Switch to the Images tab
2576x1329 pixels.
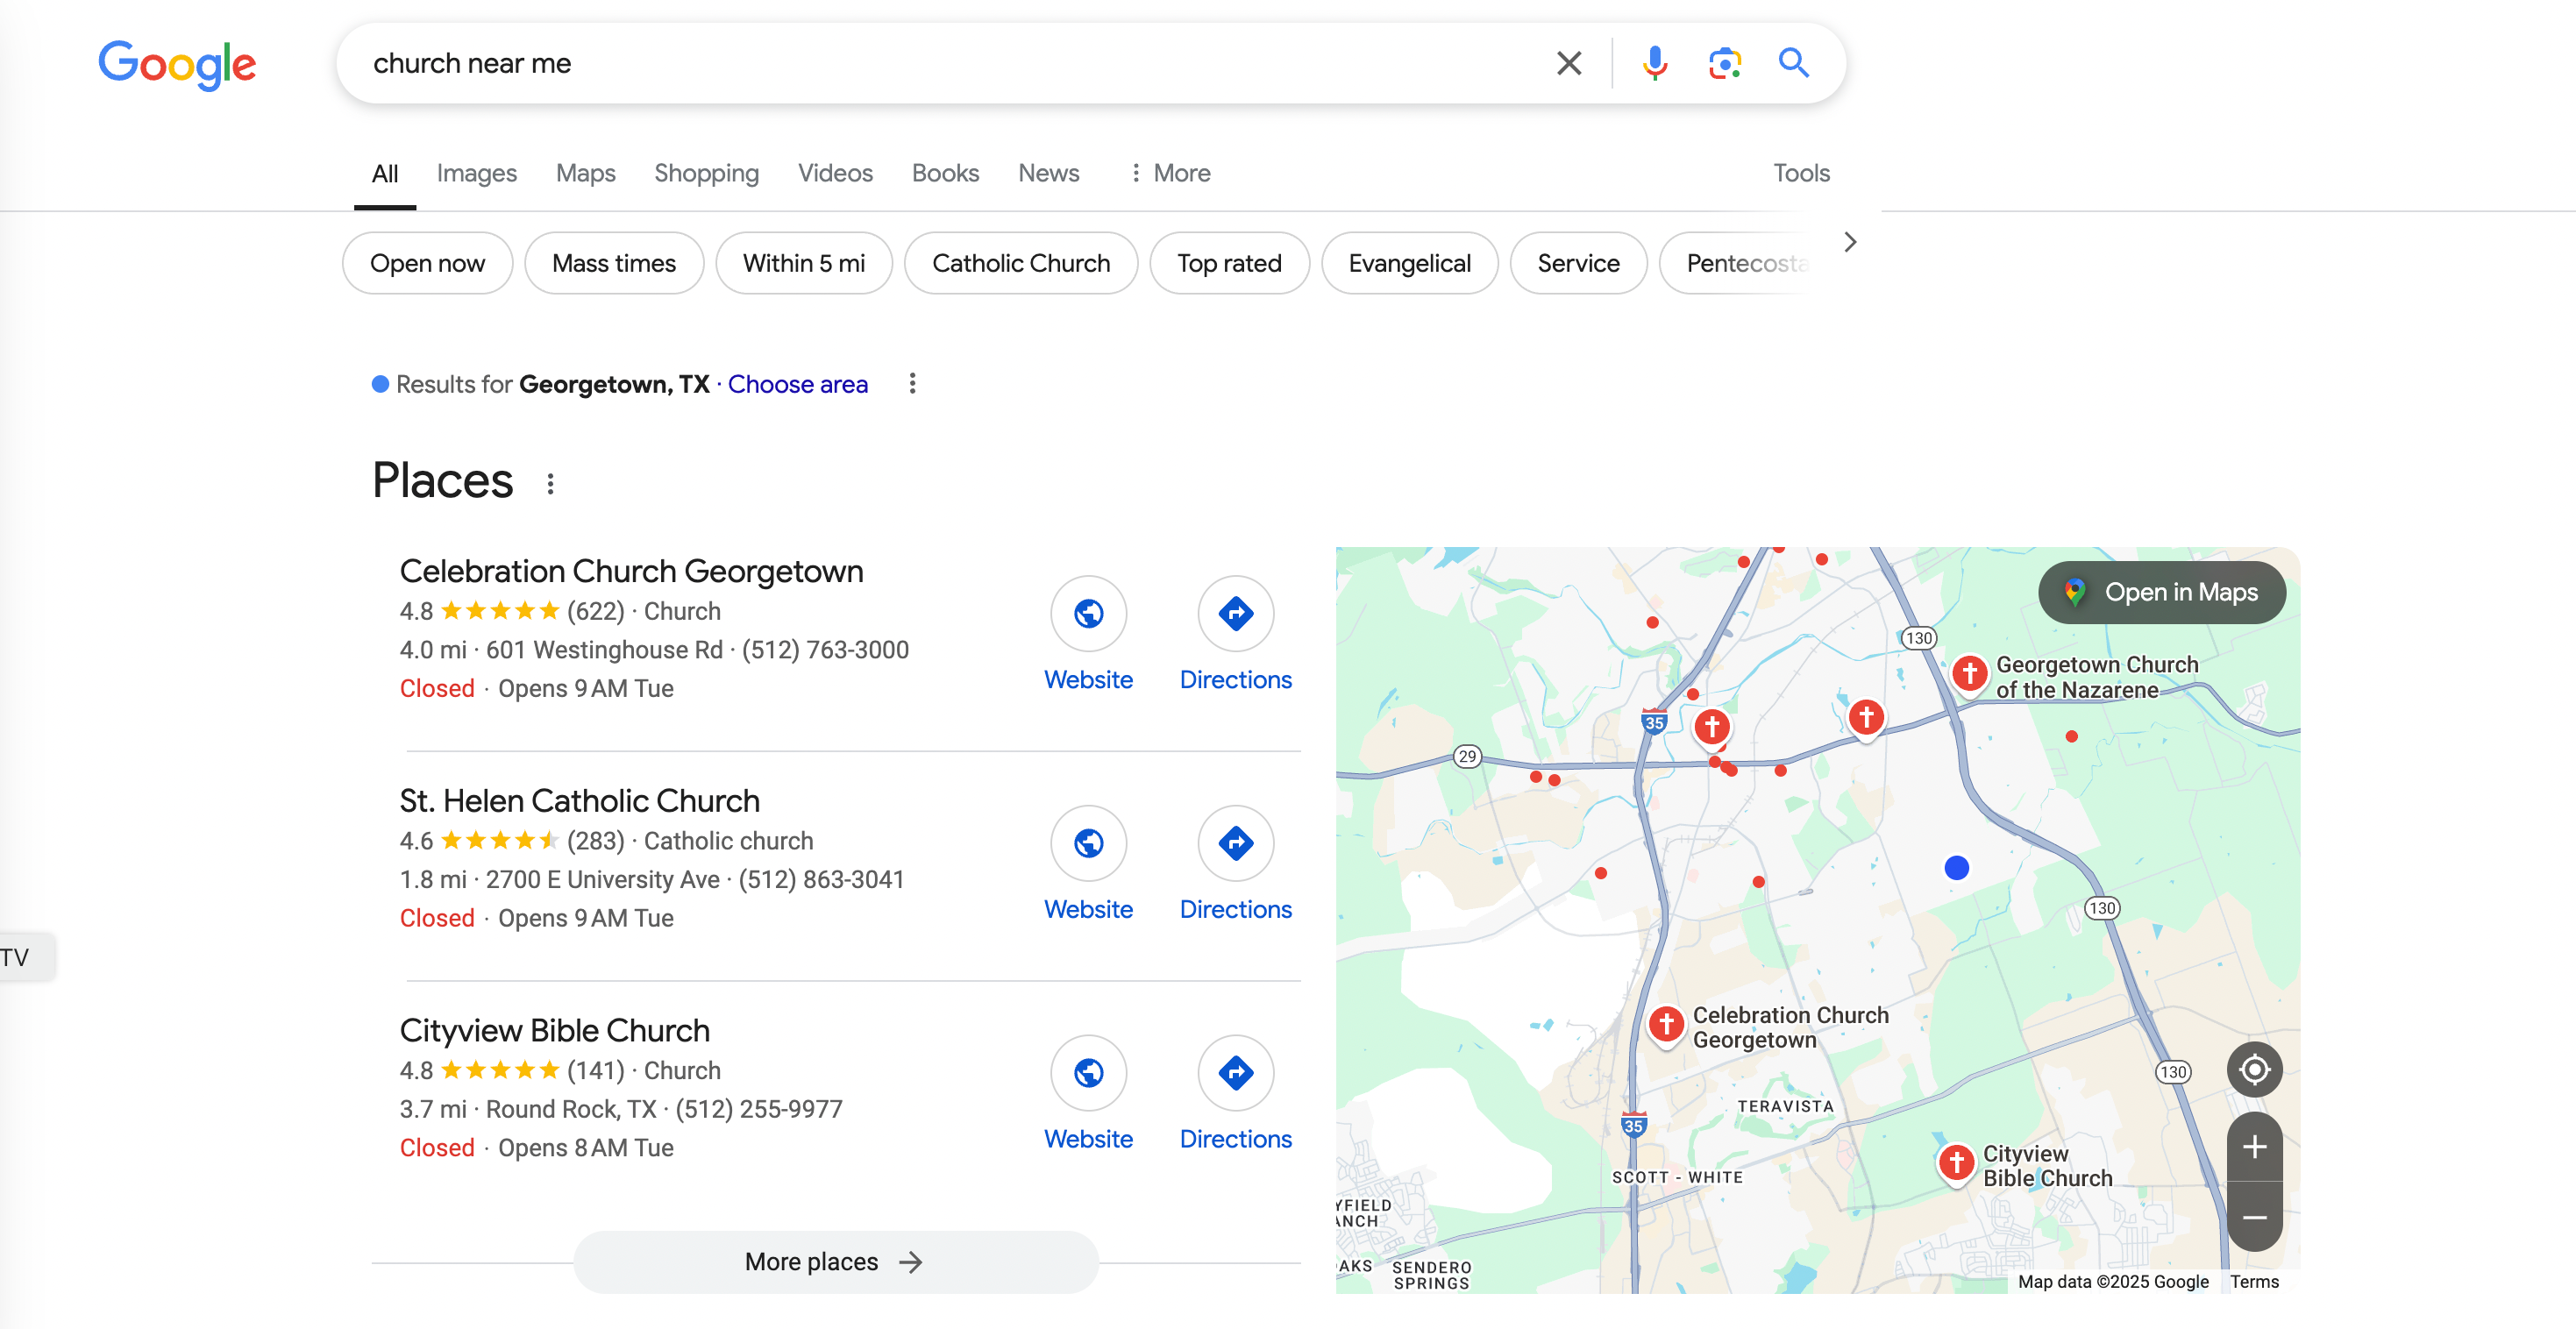click(476, 173)
